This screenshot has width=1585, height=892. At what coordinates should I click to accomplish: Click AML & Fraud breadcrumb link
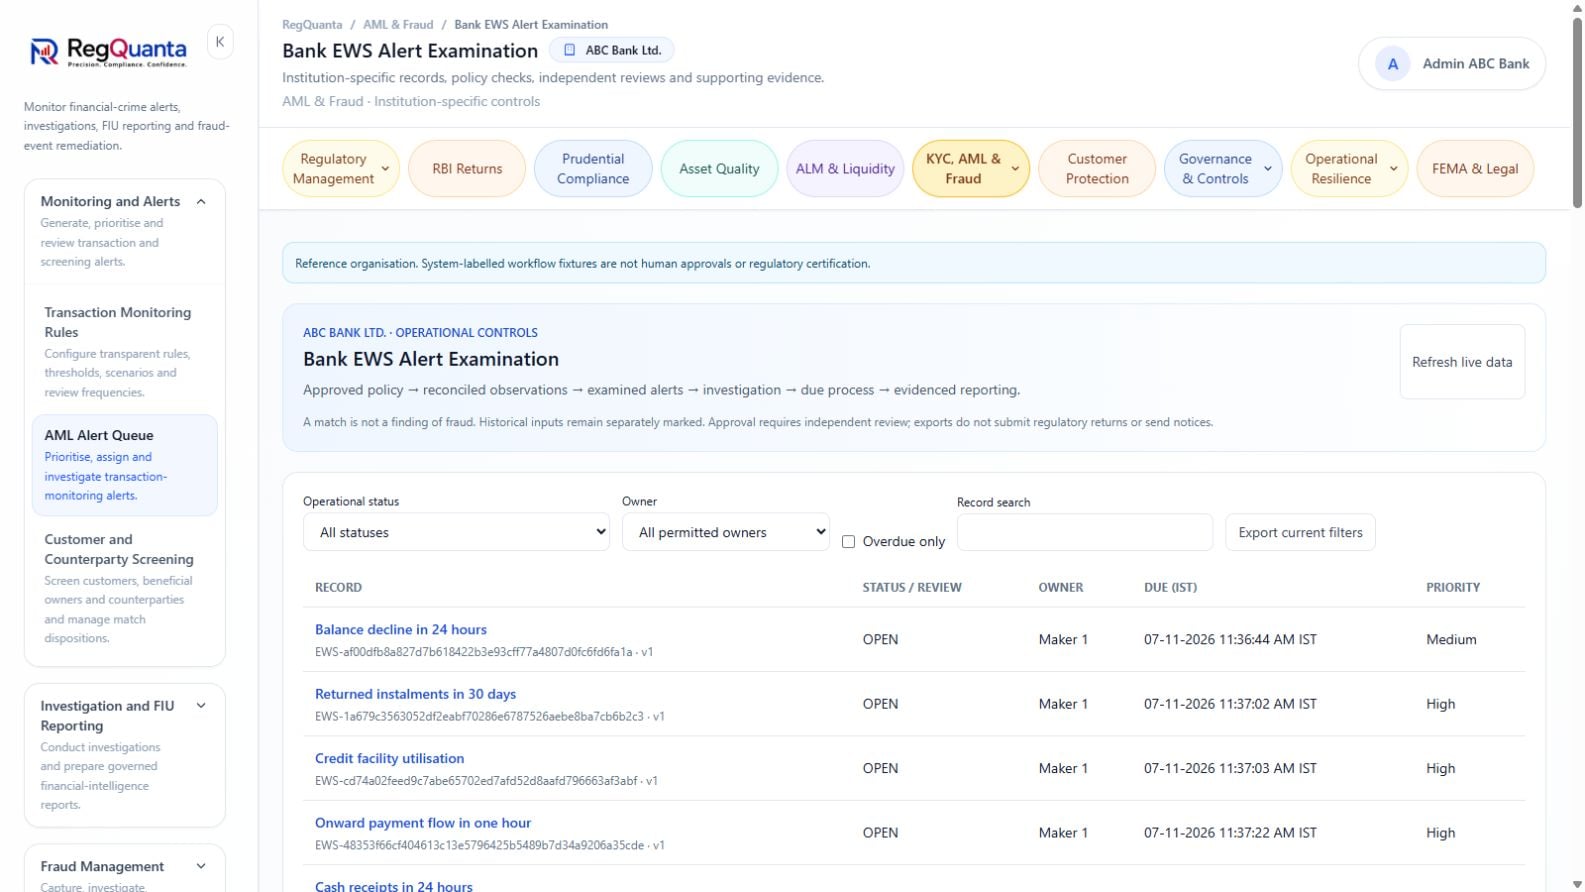click(x=398, y=25)
